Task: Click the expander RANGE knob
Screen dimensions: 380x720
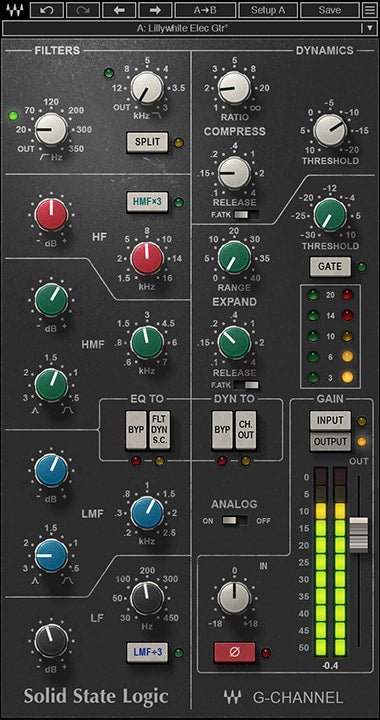Action: [x=235, y=257]
